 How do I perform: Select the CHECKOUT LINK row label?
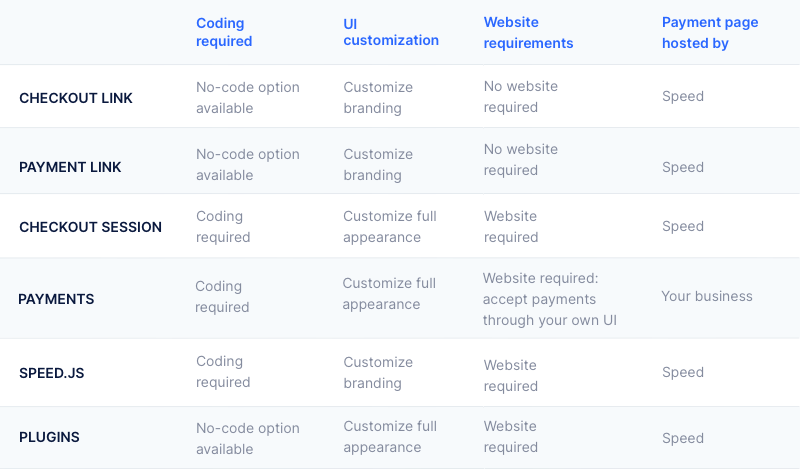tap(76, 98)
